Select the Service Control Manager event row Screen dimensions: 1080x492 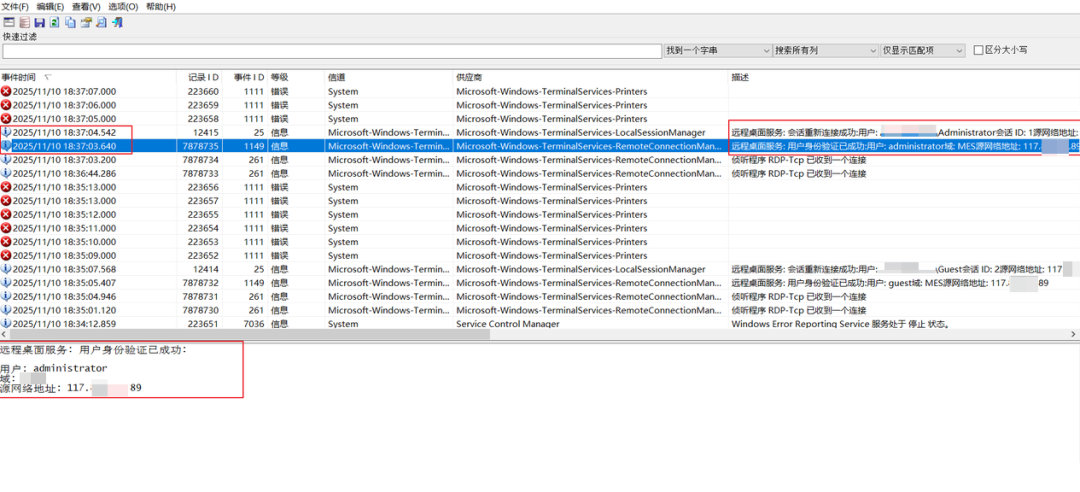point(540,324)
